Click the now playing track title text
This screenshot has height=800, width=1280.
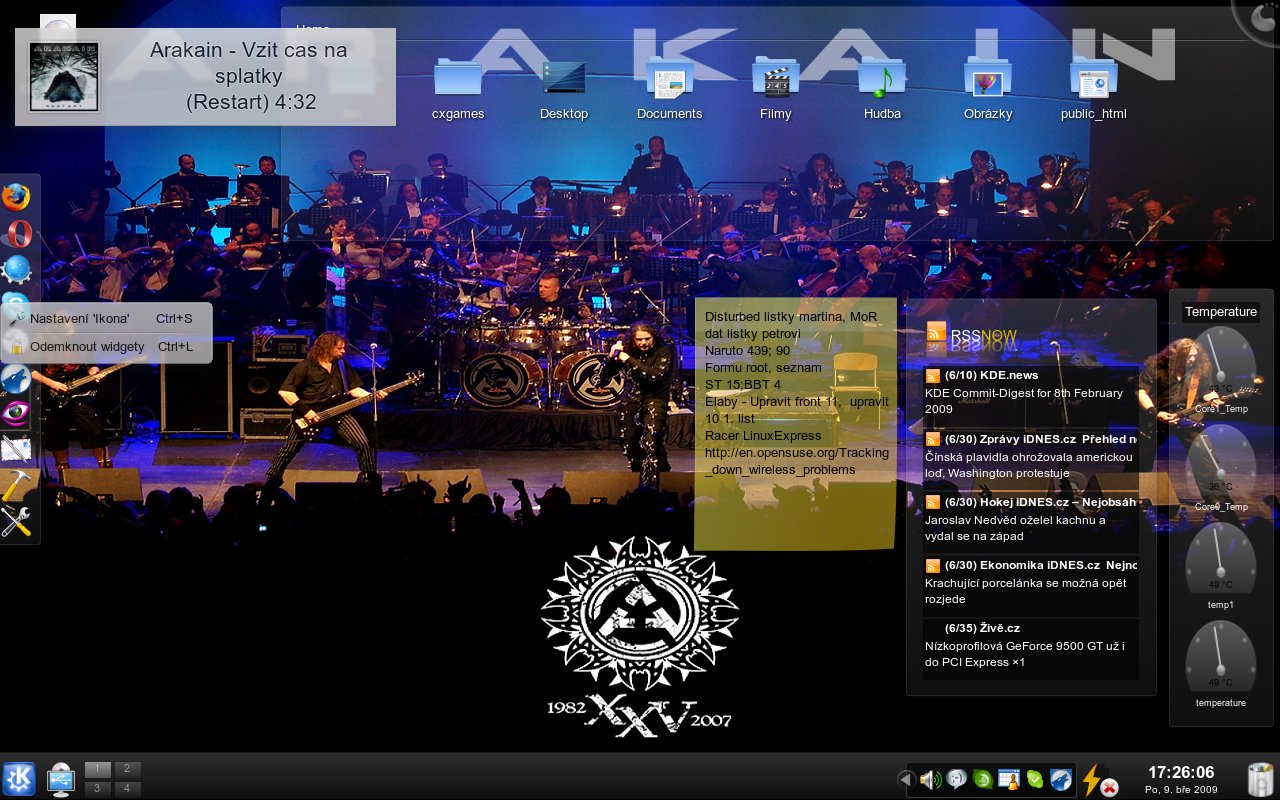249,75
